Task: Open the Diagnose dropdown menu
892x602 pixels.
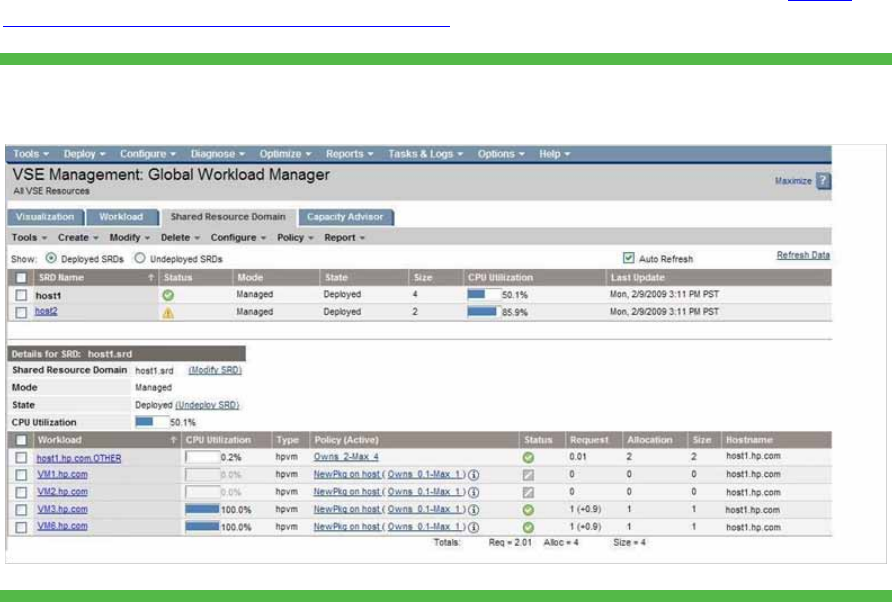Action: pos(217,154)
